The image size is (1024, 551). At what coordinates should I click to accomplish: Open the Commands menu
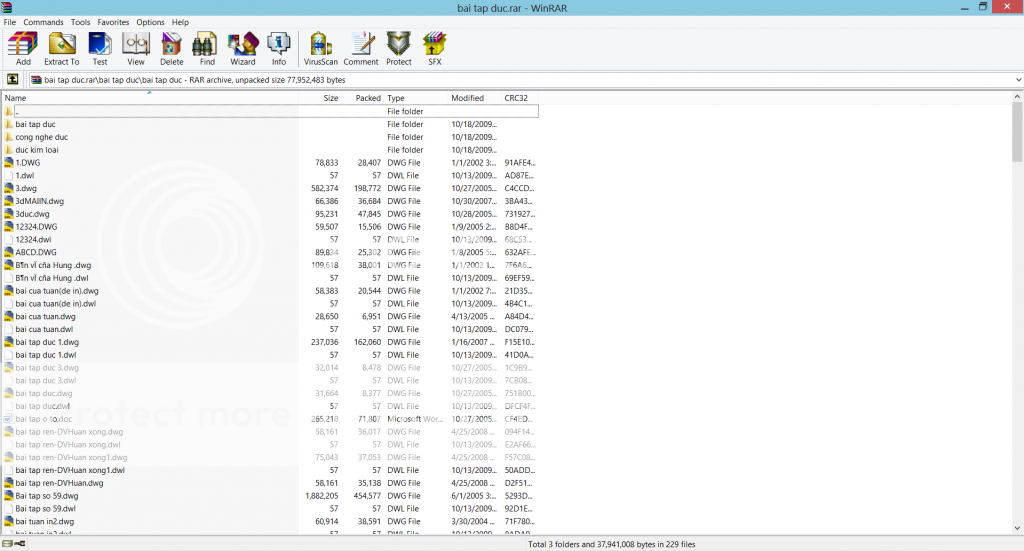click(x=43, y=22)
